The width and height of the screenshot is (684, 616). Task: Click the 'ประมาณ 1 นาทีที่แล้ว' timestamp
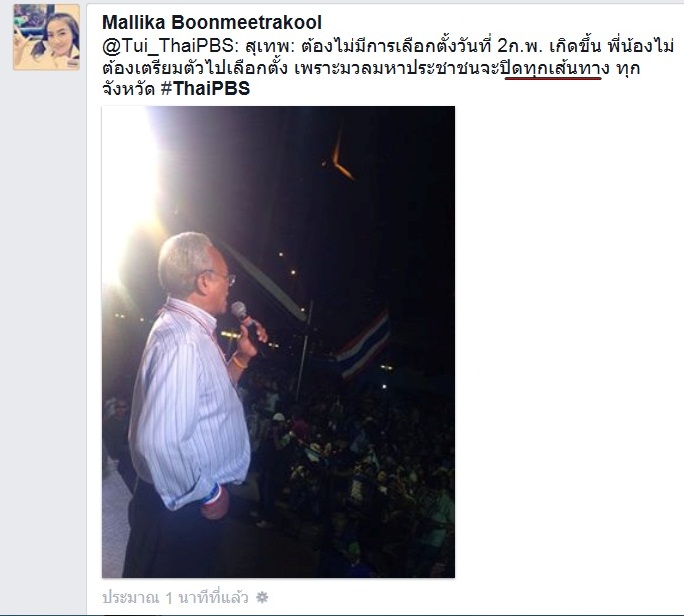175,597
